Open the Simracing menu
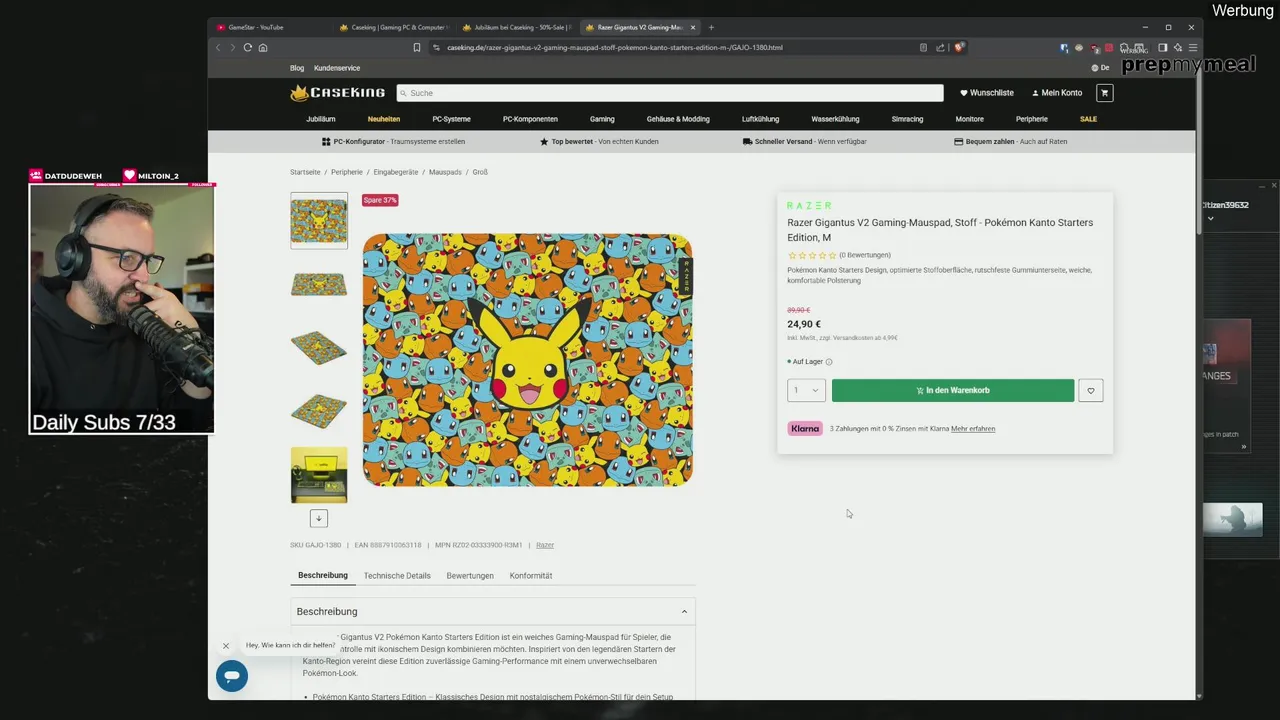 [x=907, y=119]
